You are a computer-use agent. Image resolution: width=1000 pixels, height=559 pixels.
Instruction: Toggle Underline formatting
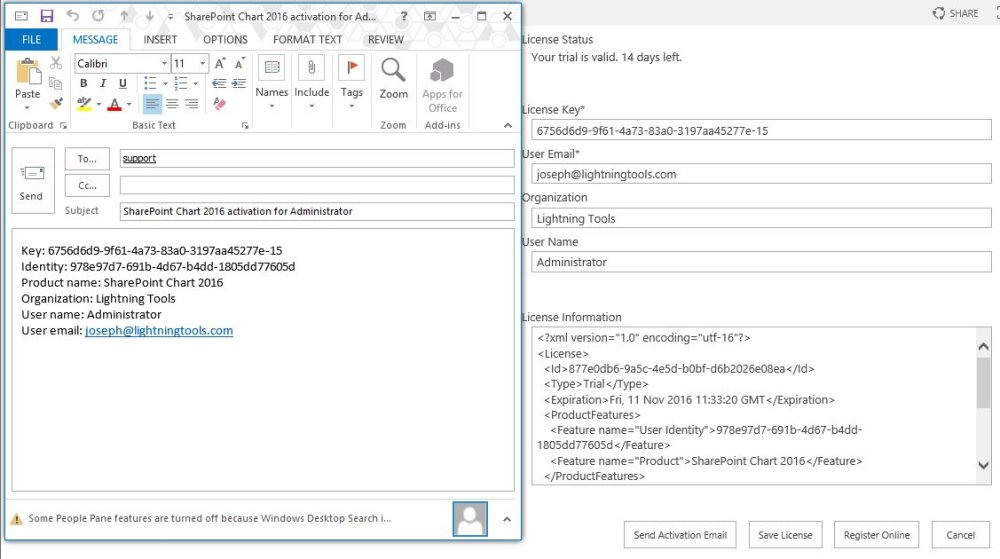(x=122, y=83)
